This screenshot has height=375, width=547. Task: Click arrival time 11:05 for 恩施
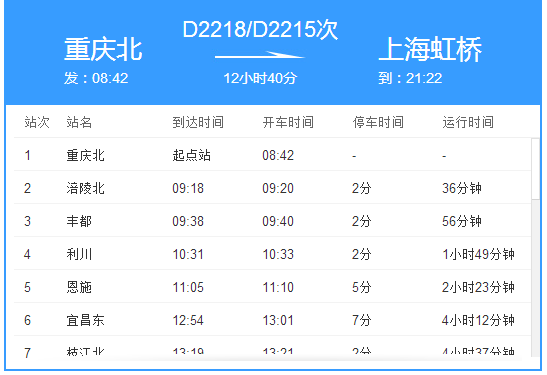tap(188, 287)
